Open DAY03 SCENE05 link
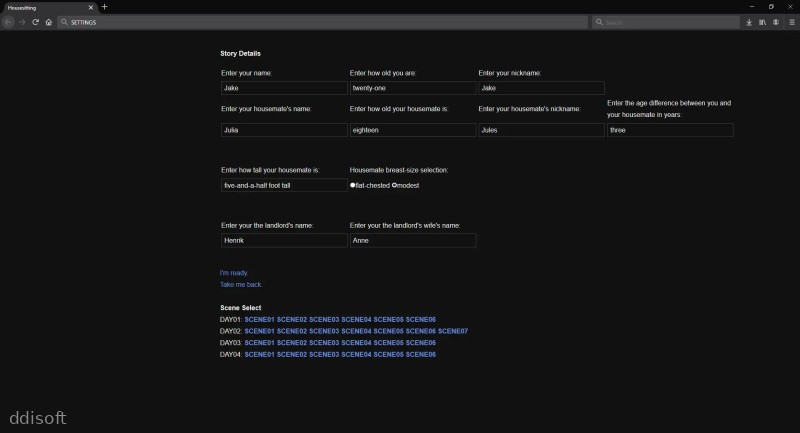 (x=388, y=343)
